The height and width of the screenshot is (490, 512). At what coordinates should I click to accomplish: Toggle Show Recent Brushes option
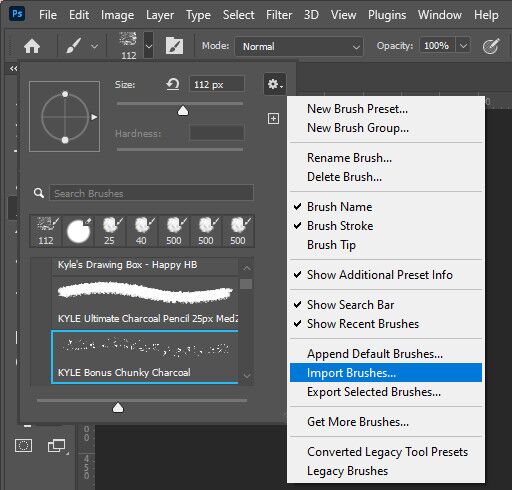click(386, 324)
